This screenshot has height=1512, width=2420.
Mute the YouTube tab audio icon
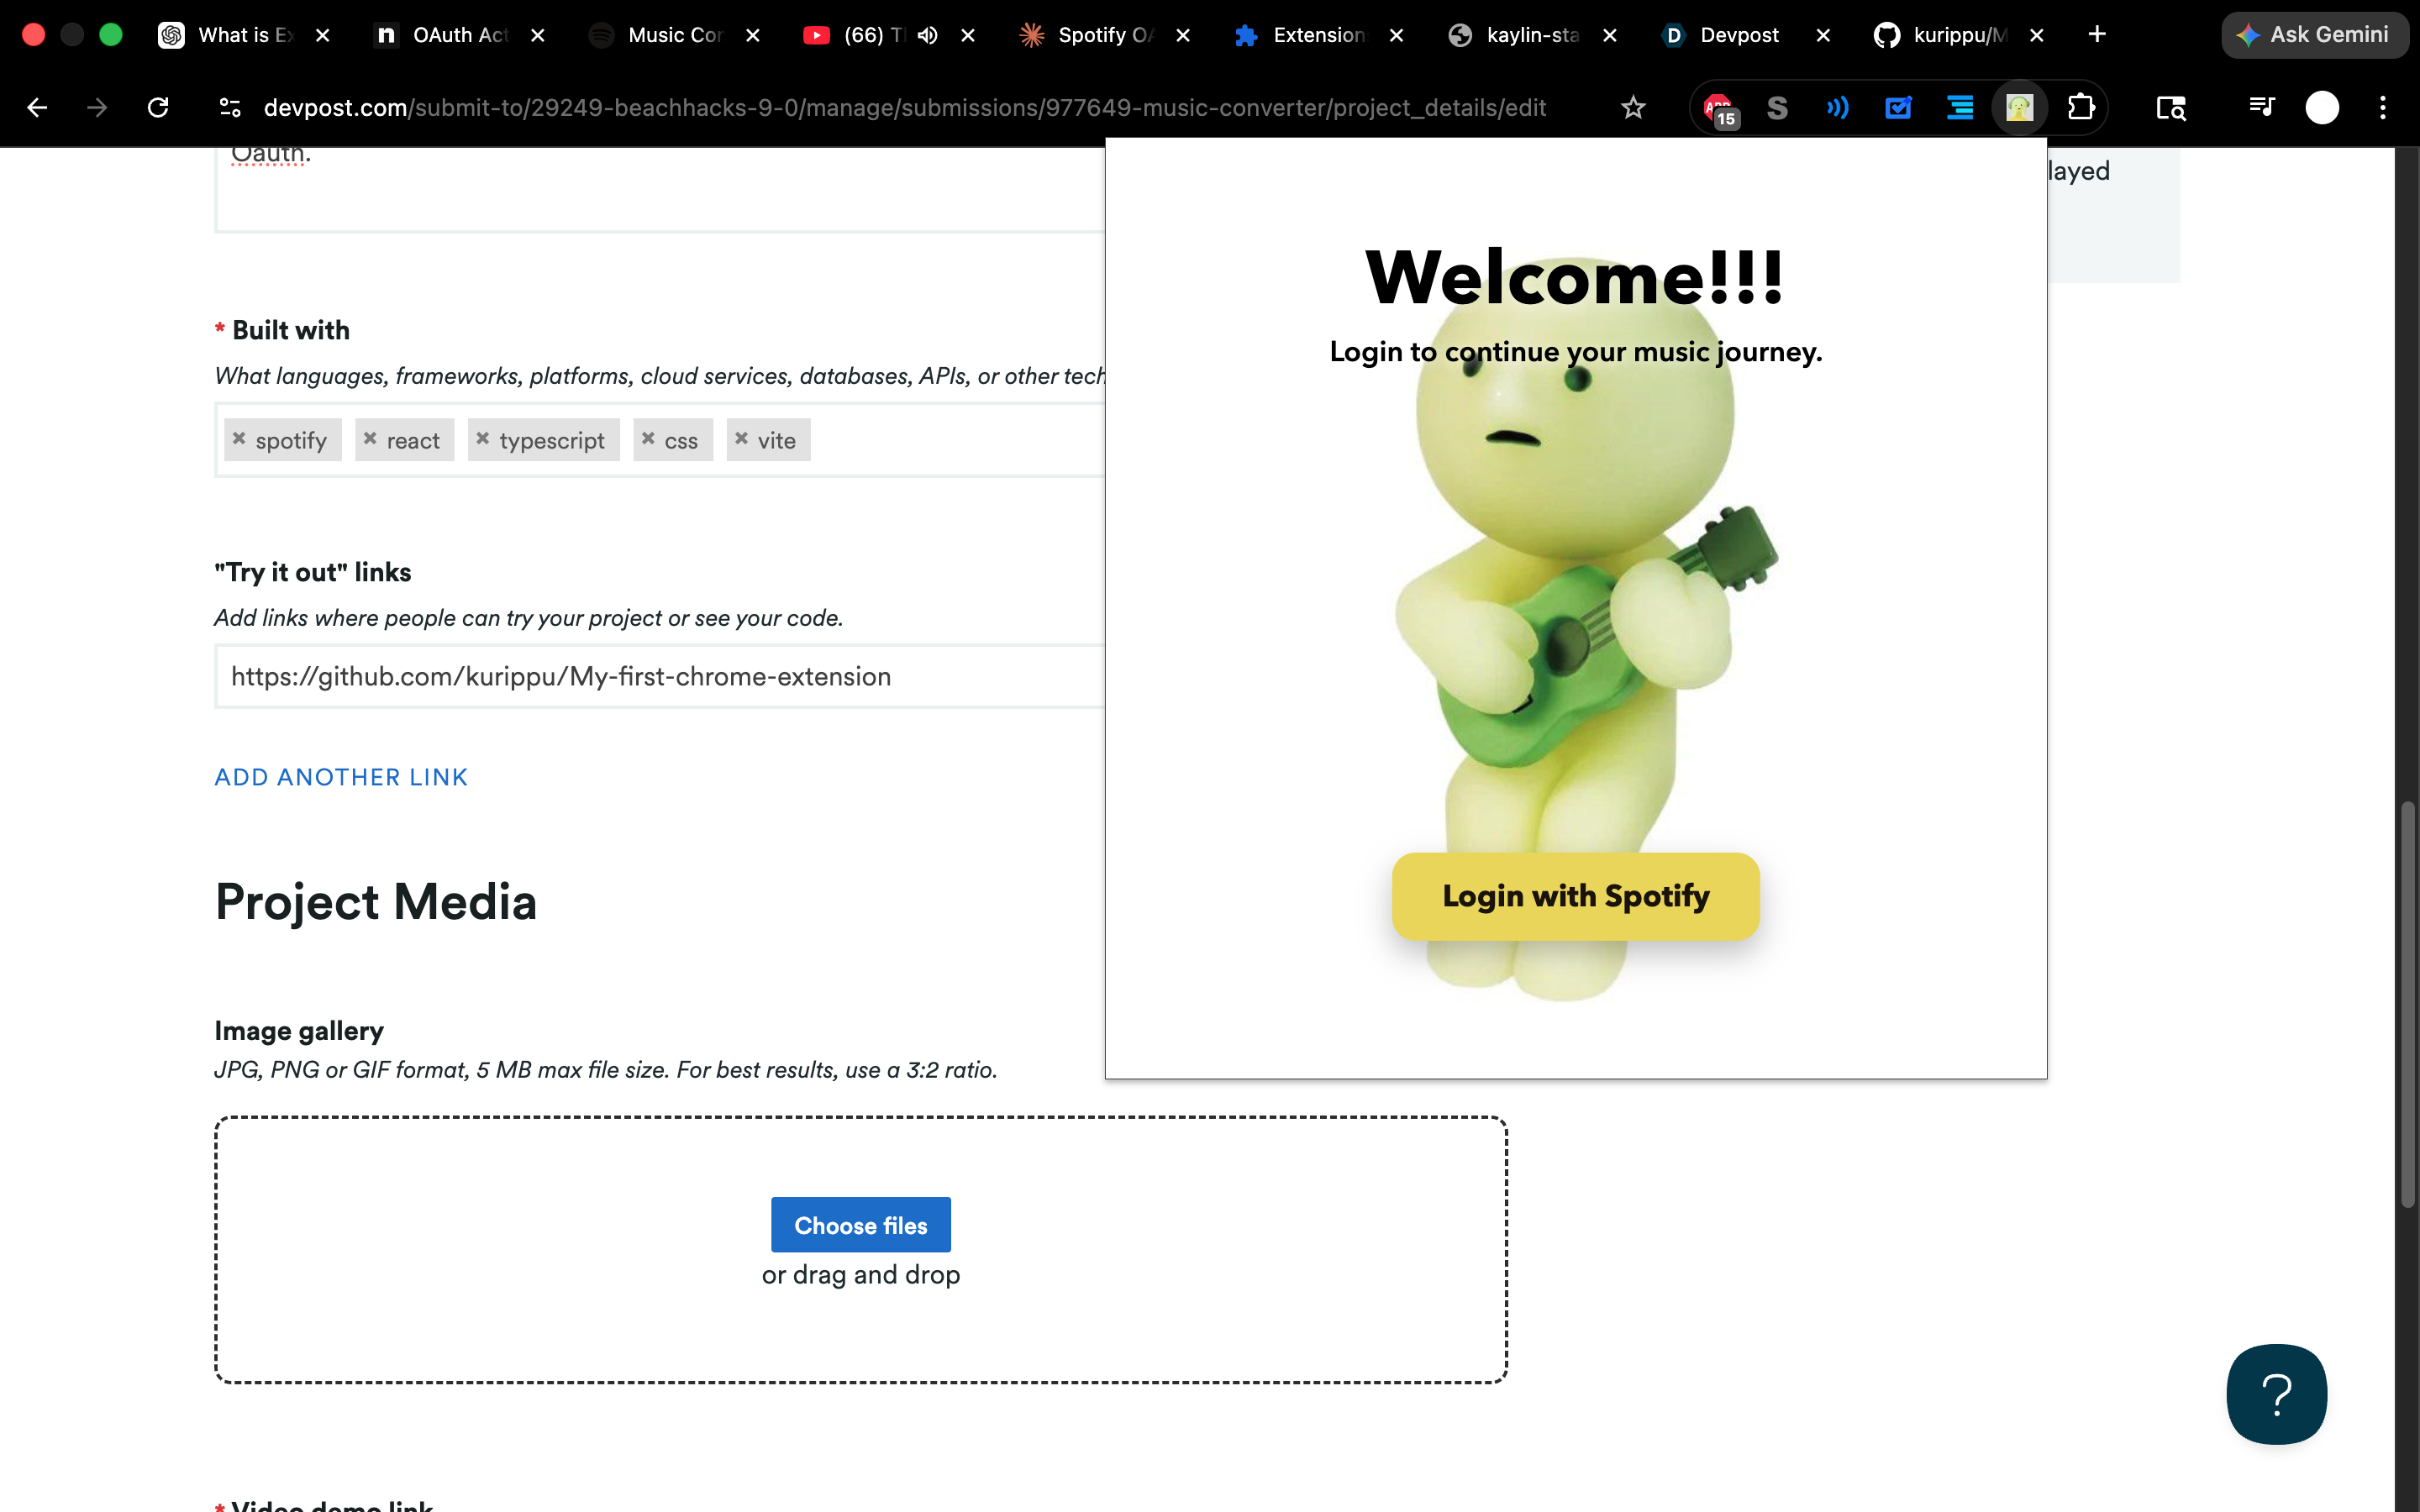click(x=927, y=35)
